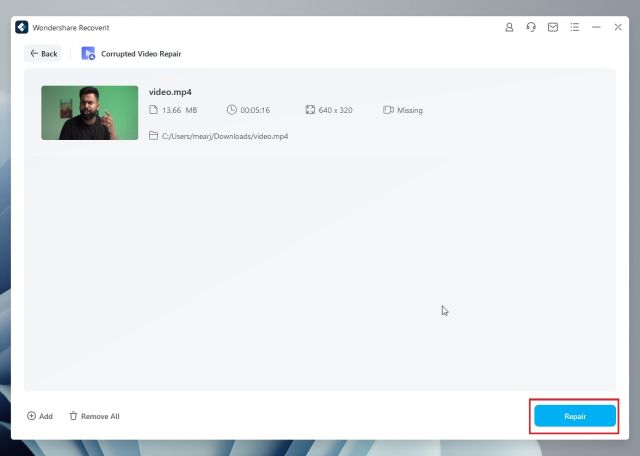Viewport: 640px width, 456px height.
Task: Click the Missing camera info label
Action: (x=410, y=110)
